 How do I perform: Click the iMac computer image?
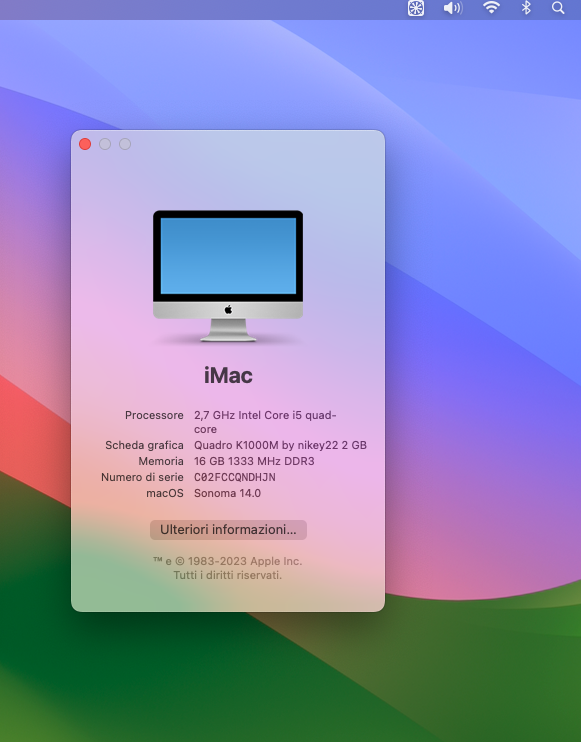(x=228, y=276)
